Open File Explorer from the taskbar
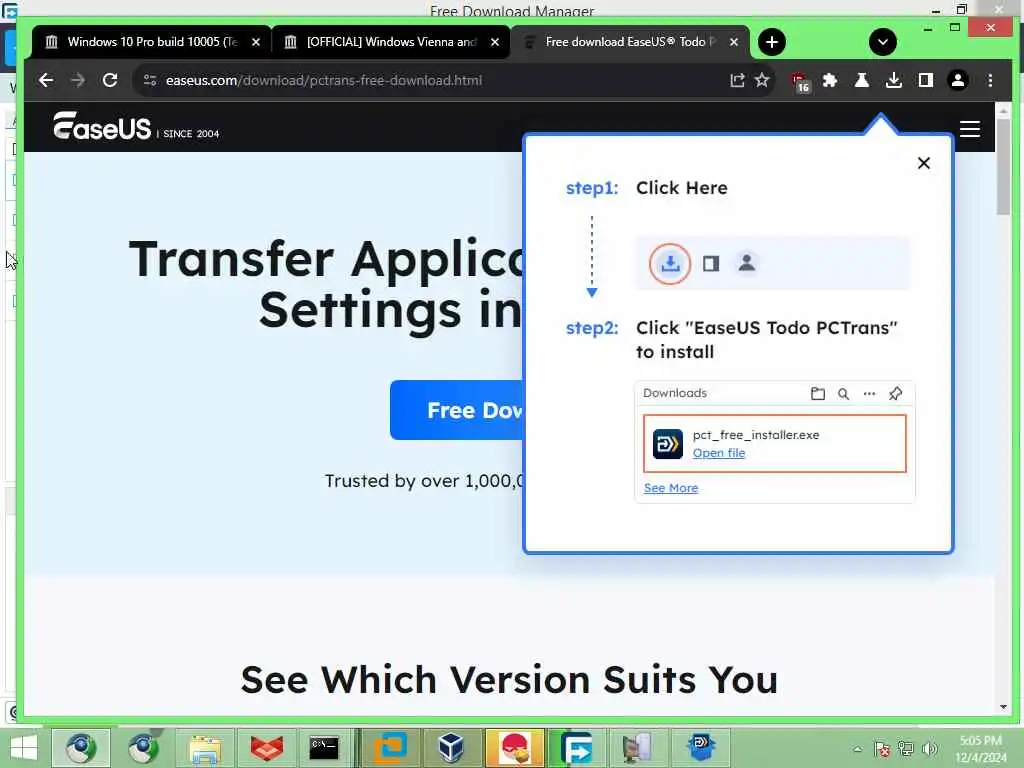Image resolution: width=1024 pixels, height=768 pixels. tap(205, 748)
